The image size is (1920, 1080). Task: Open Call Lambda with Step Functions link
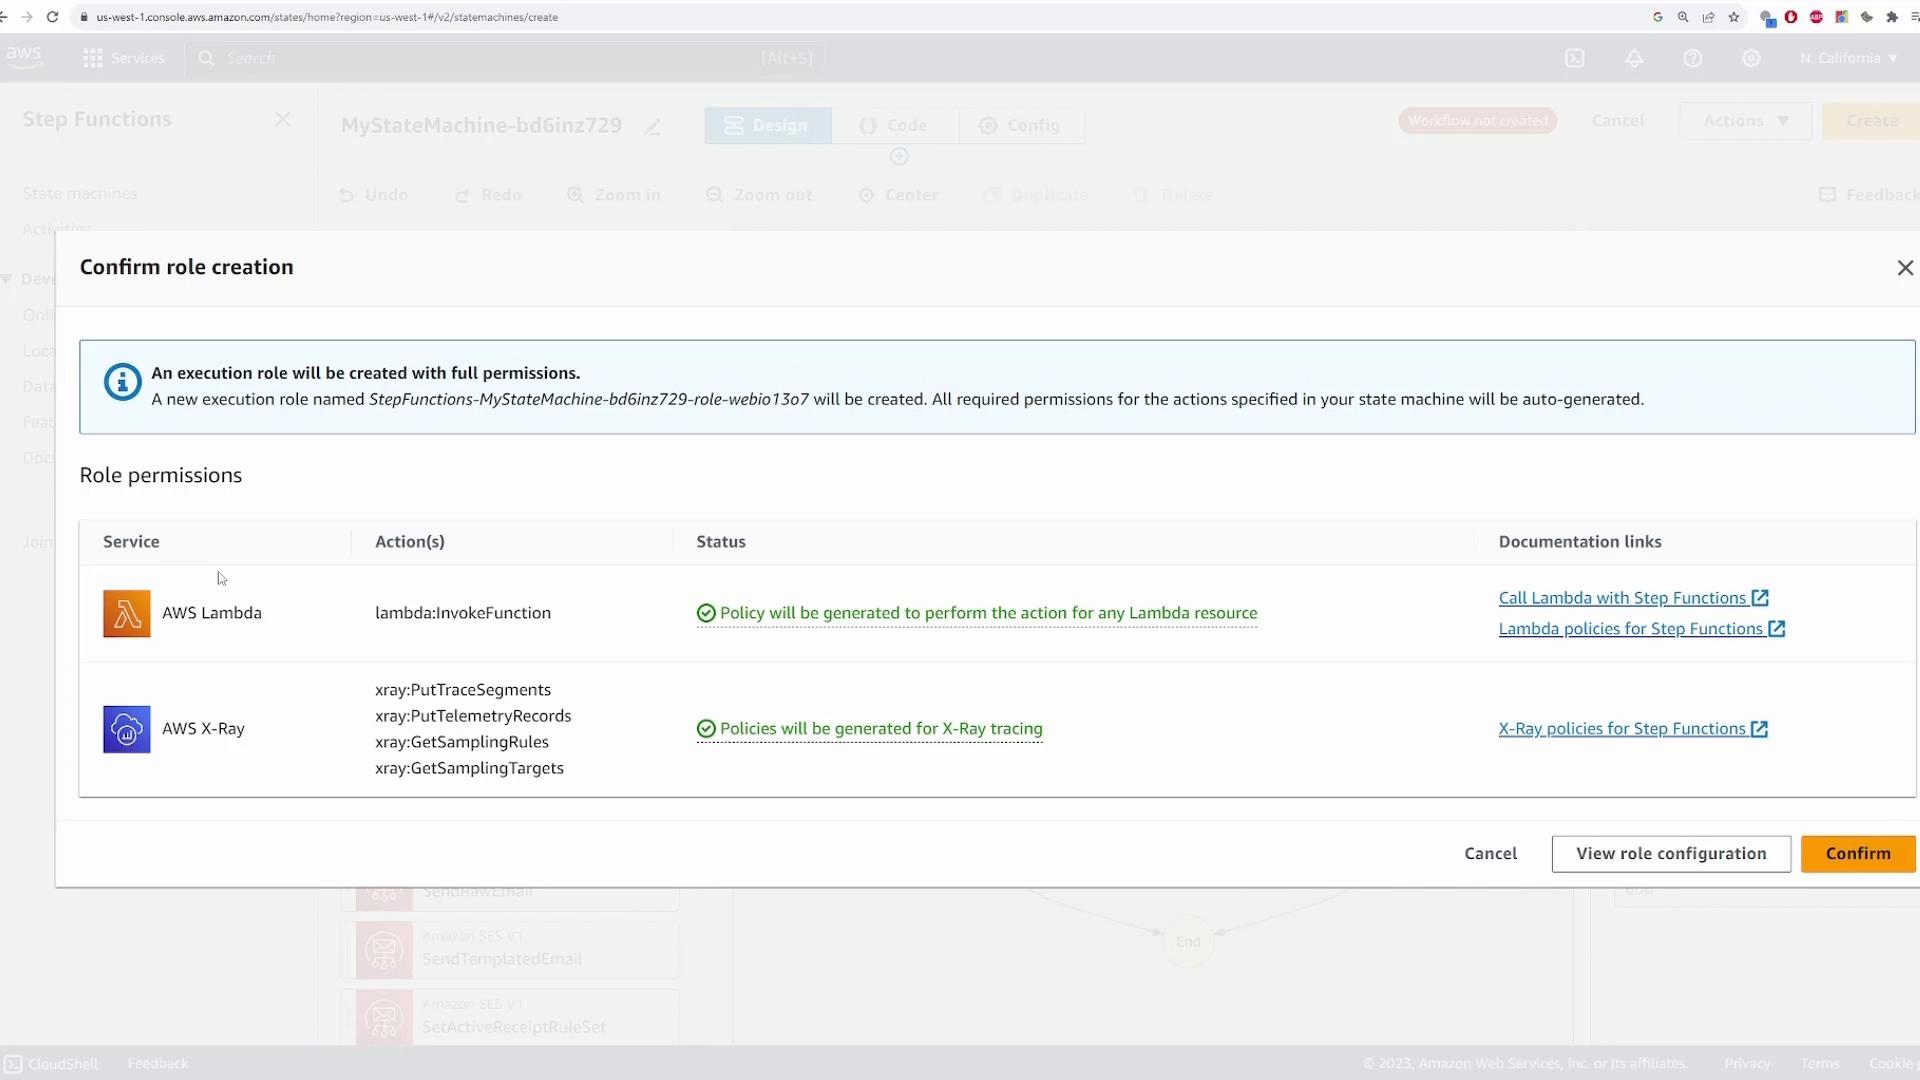tap(1633, 597)
